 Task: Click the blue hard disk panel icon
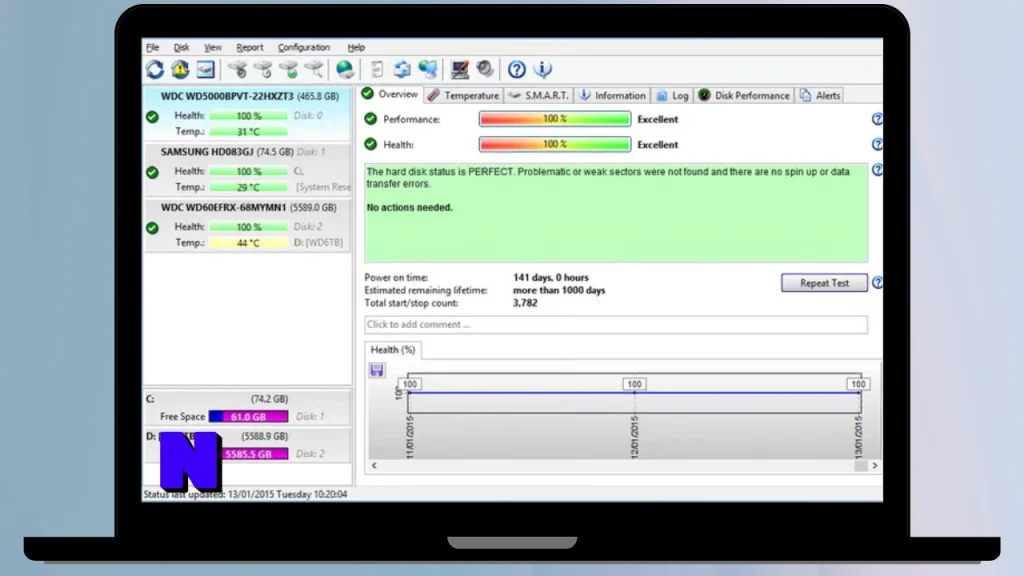pos(206,69)
